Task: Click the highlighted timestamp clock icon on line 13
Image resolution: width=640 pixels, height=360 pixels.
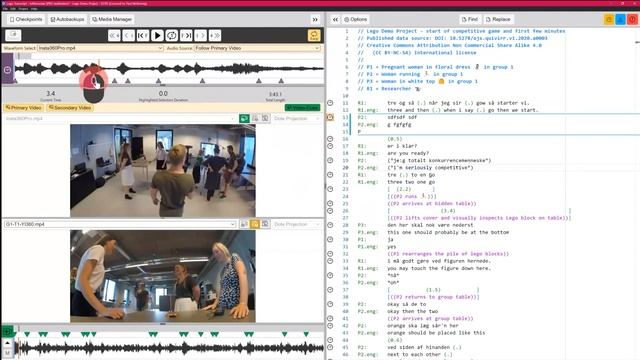Action: (330, 117)
